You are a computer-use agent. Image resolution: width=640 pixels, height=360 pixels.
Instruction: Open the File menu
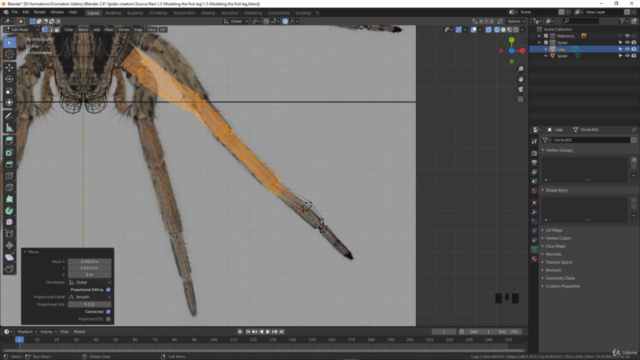[x=15, y=12]
